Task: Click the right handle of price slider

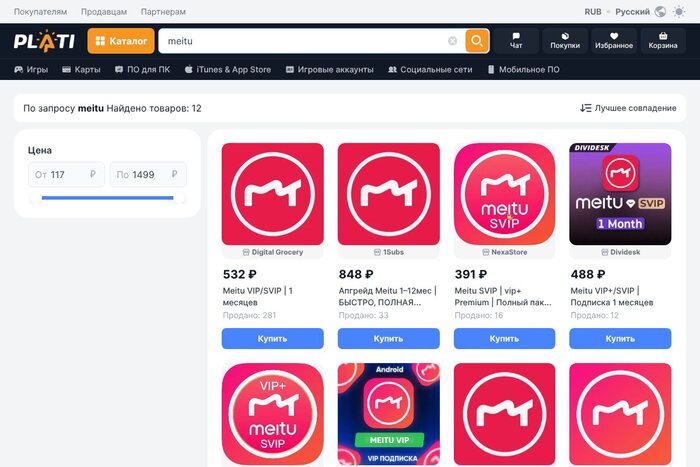Action: coord(179,198)
